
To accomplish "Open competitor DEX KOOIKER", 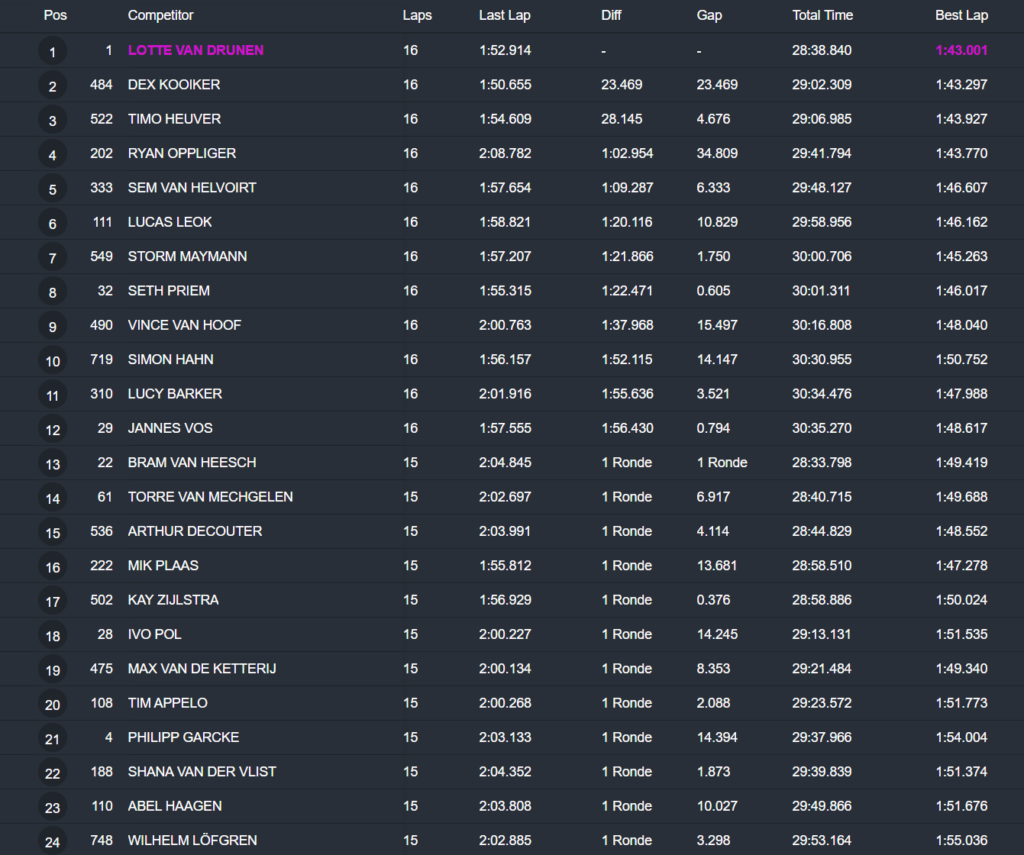I will pyautogui.click(x=173, y=85).
